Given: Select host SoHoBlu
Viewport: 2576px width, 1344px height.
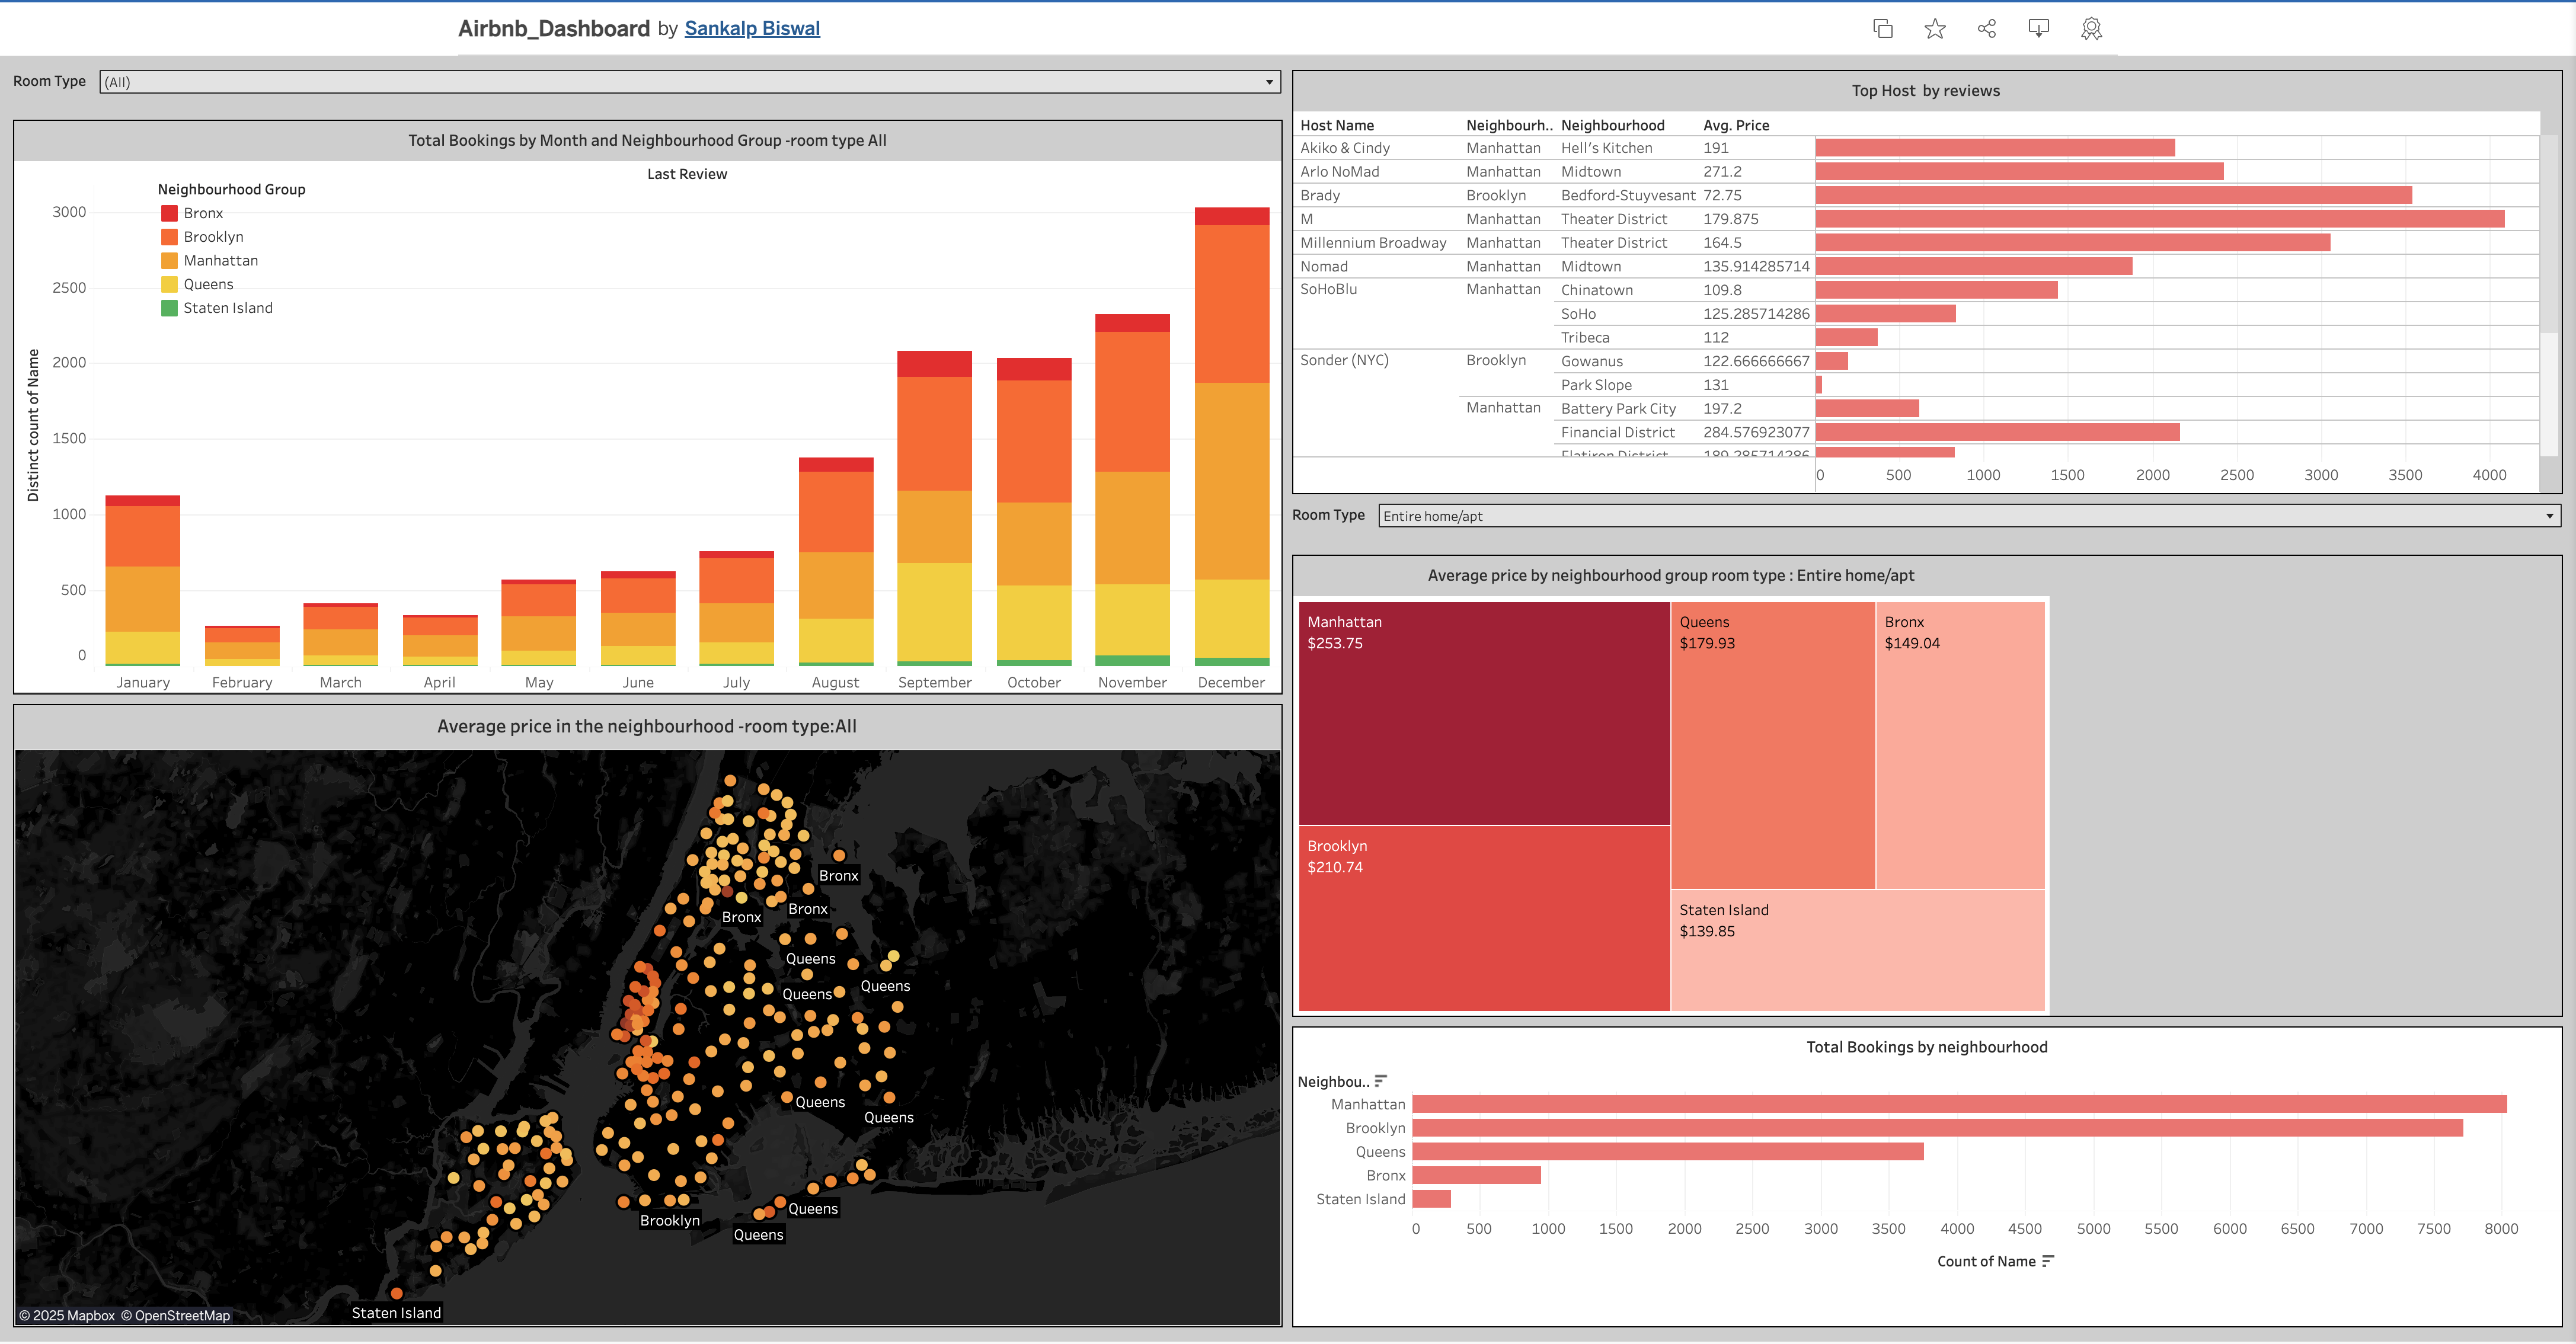Looking at the screenshot, I should tap(1328, 289).
